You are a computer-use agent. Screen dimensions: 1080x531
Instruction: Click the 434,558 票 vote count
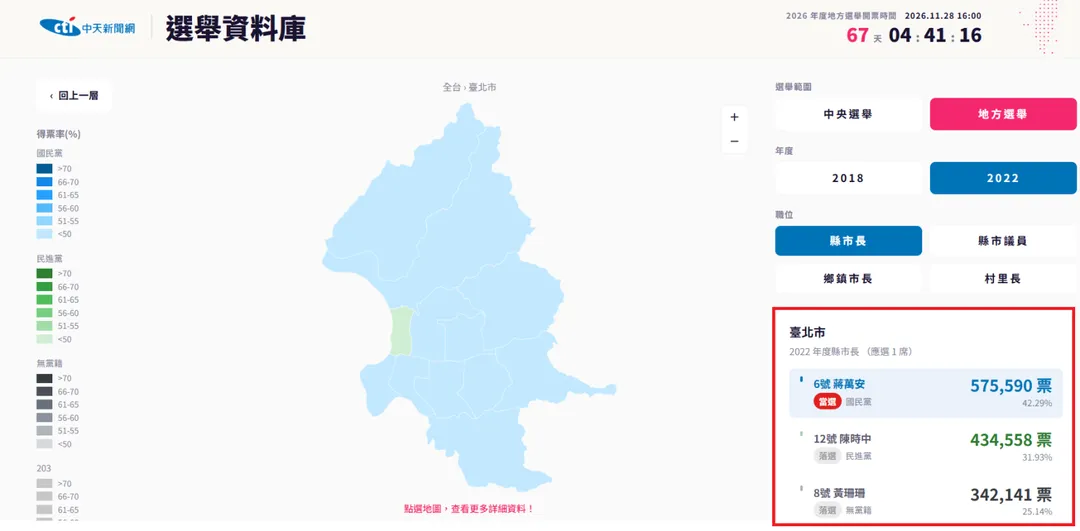pyautogui.click(x=1011, y=440)
